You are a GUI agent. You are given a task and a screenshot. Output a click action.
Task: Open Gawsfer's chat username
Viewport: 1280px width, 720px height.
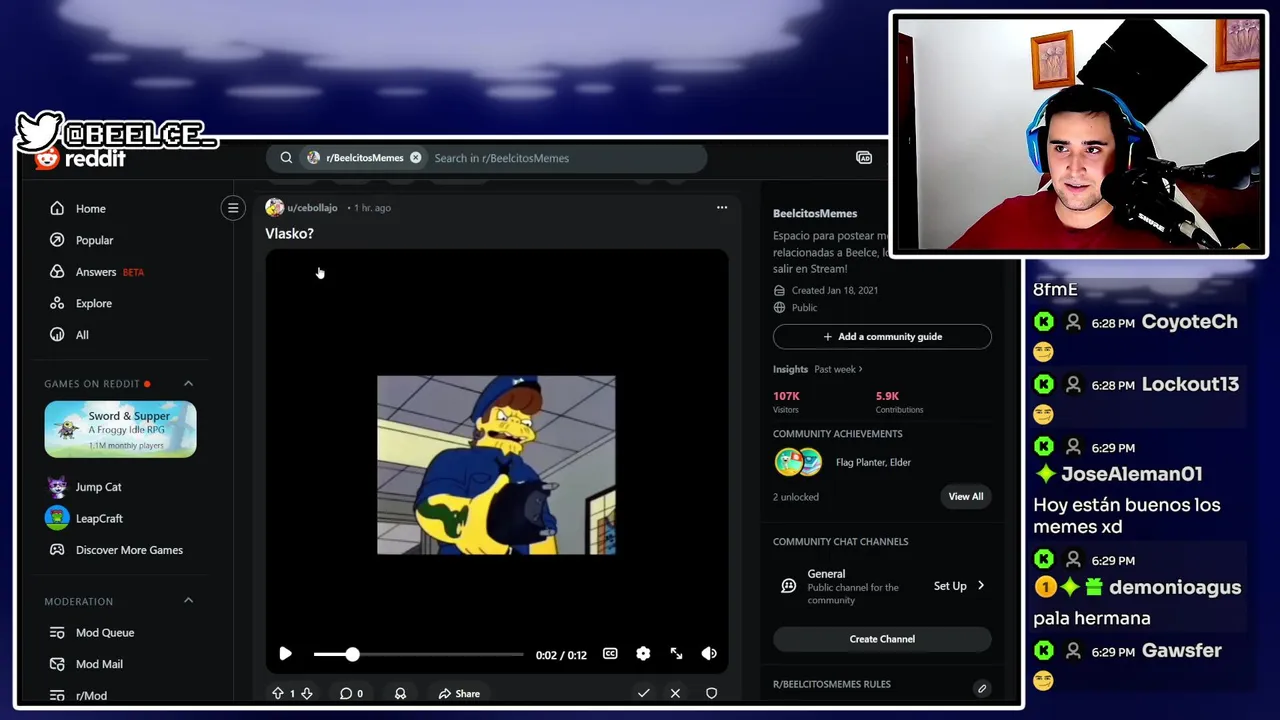[1181, 651]
